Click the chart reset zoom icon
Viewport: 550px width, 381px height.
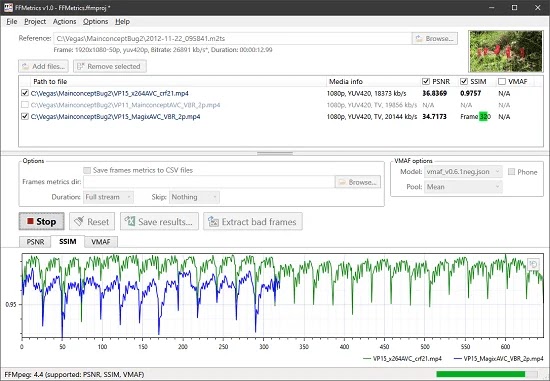(534, 264)
